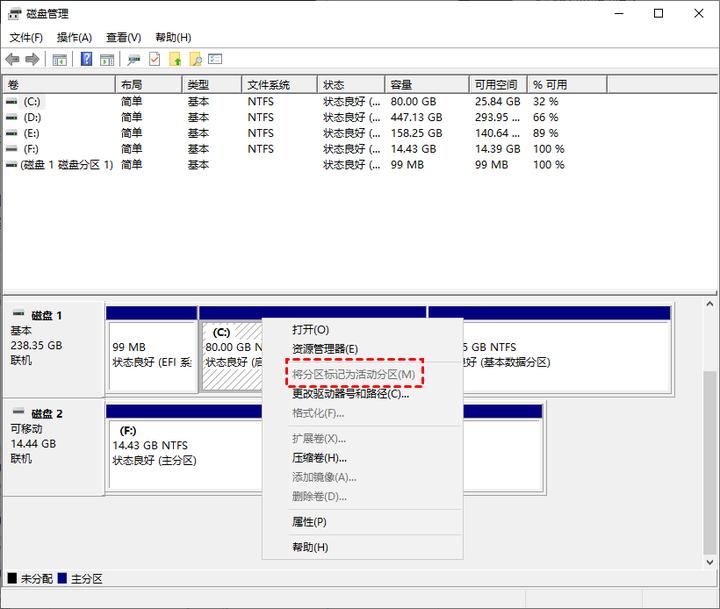Select 打开(O) in the context menu
Image resolution: width=720 pixels, height=609 pixels.
pyautogui.click(x=310, y=329)
